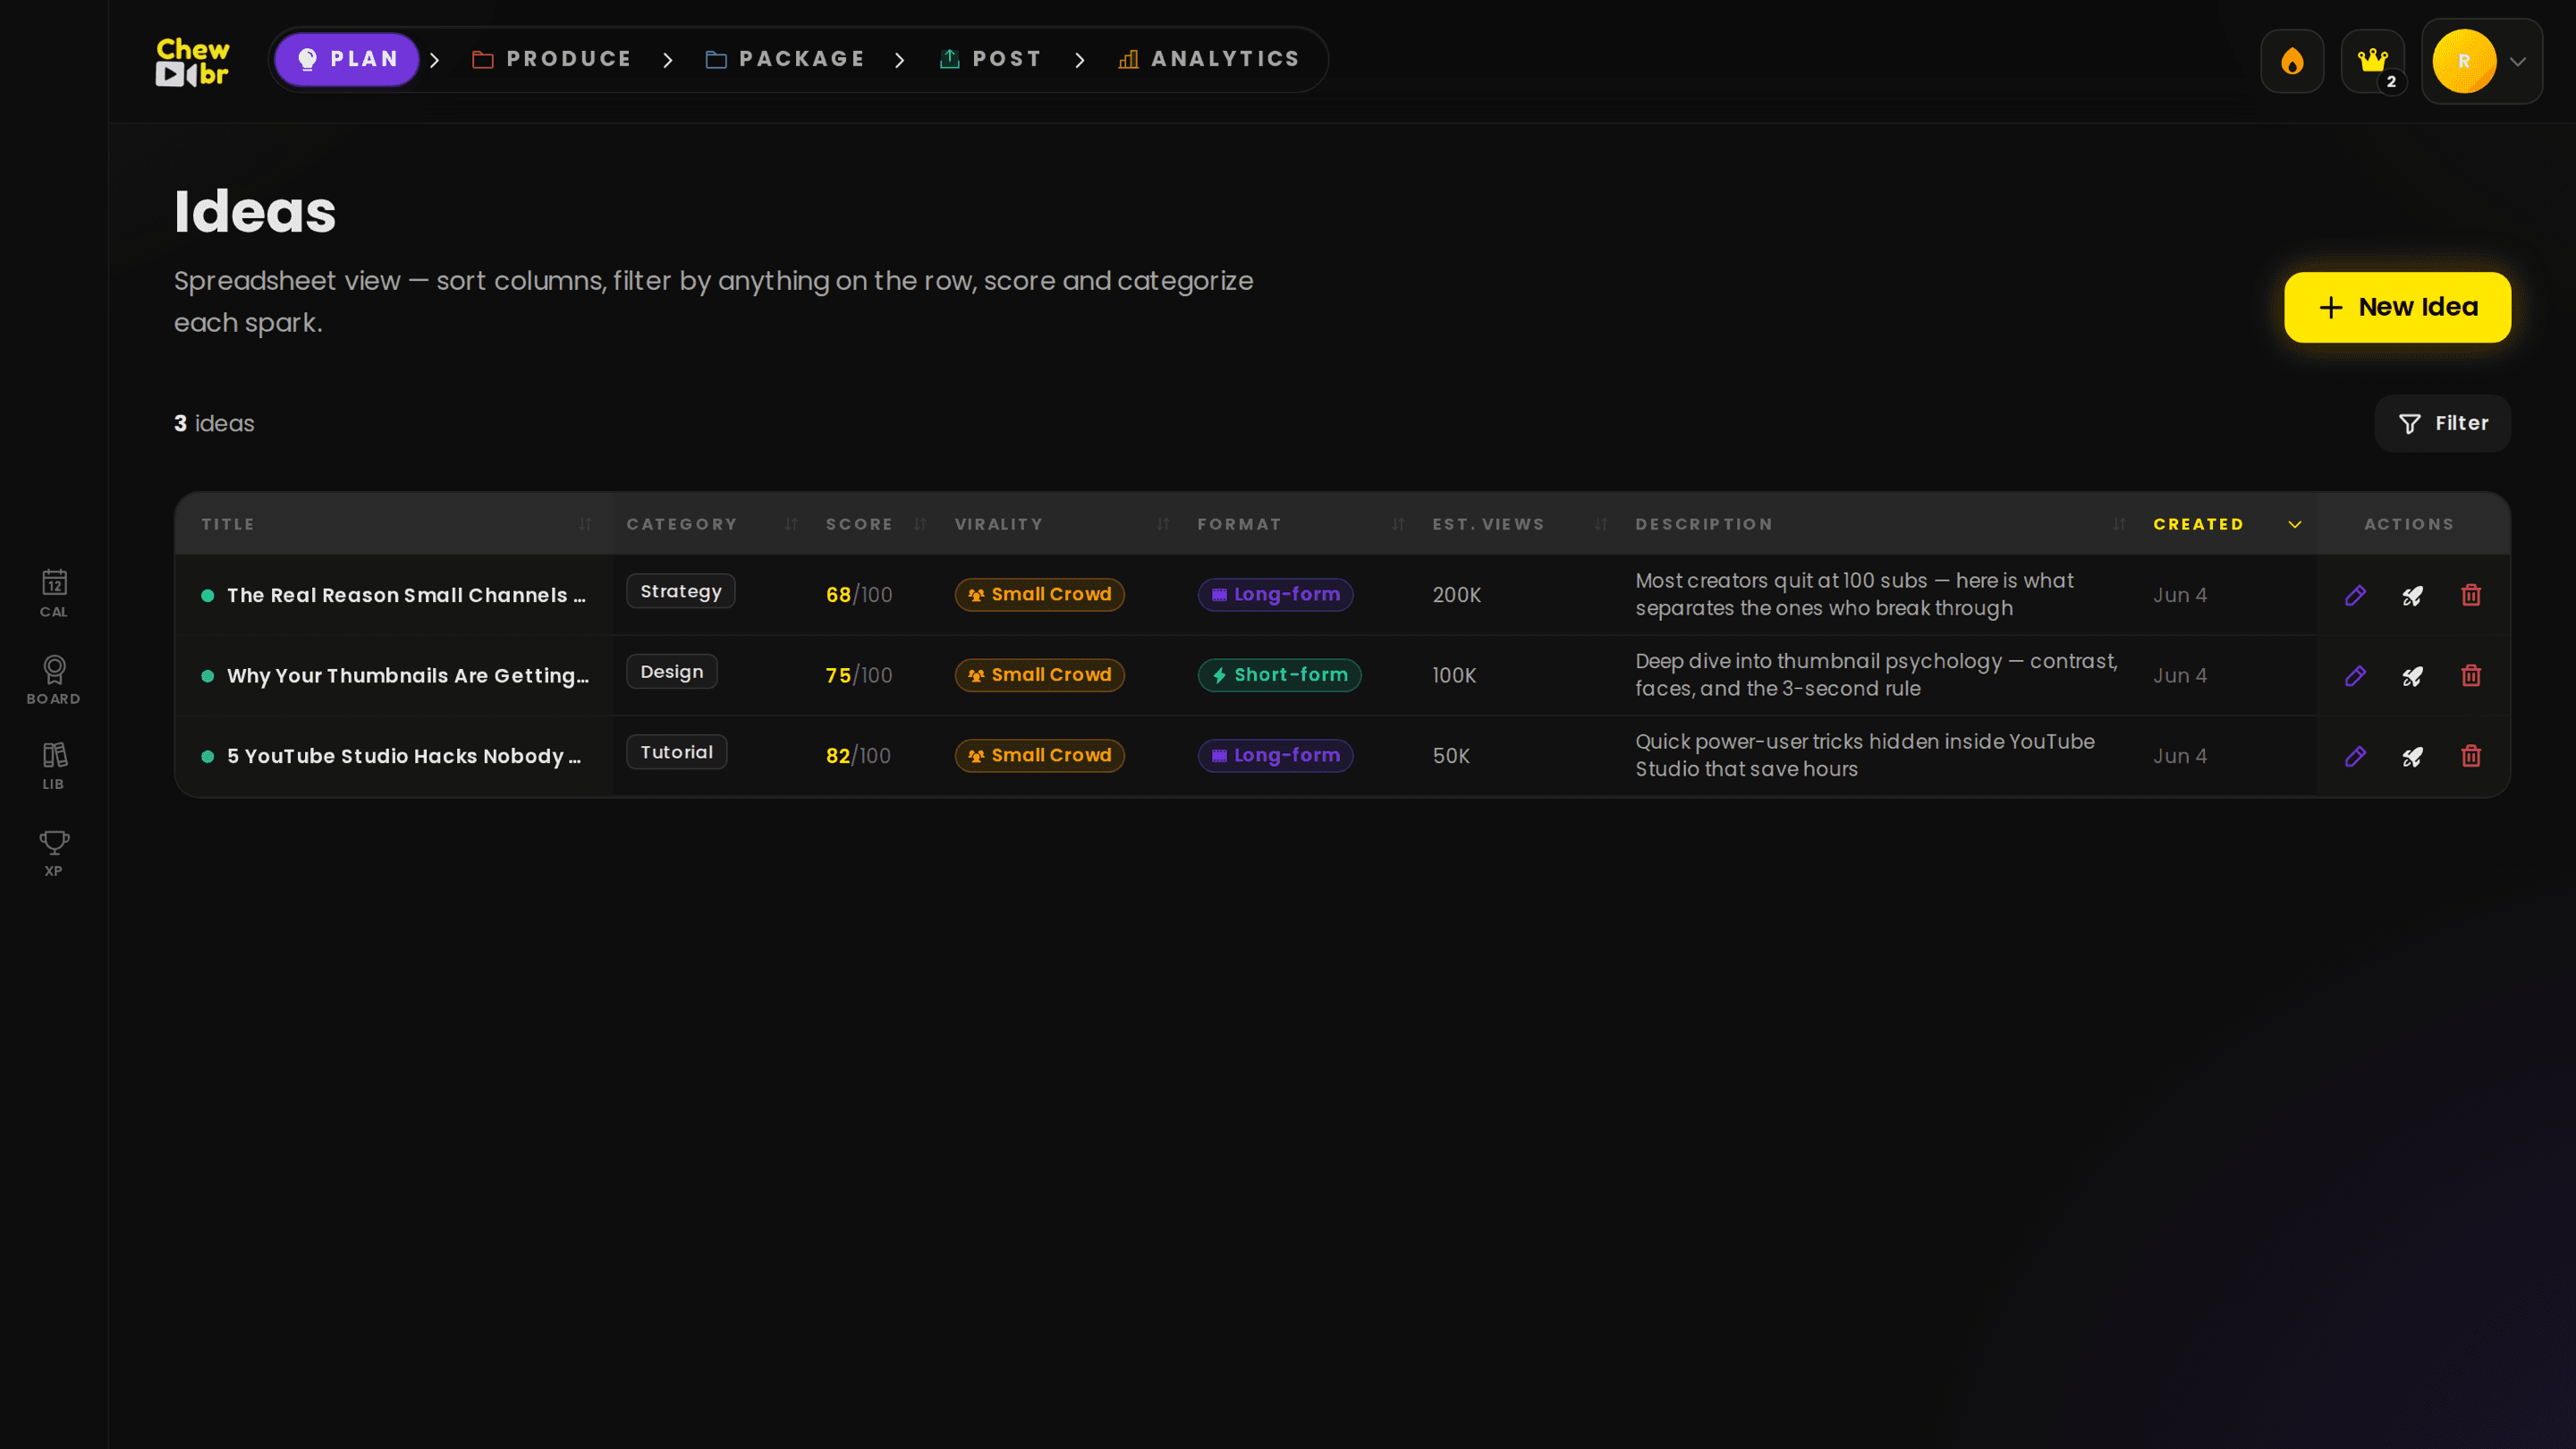Click the 100K estimated views value

tap(1454, 676)
